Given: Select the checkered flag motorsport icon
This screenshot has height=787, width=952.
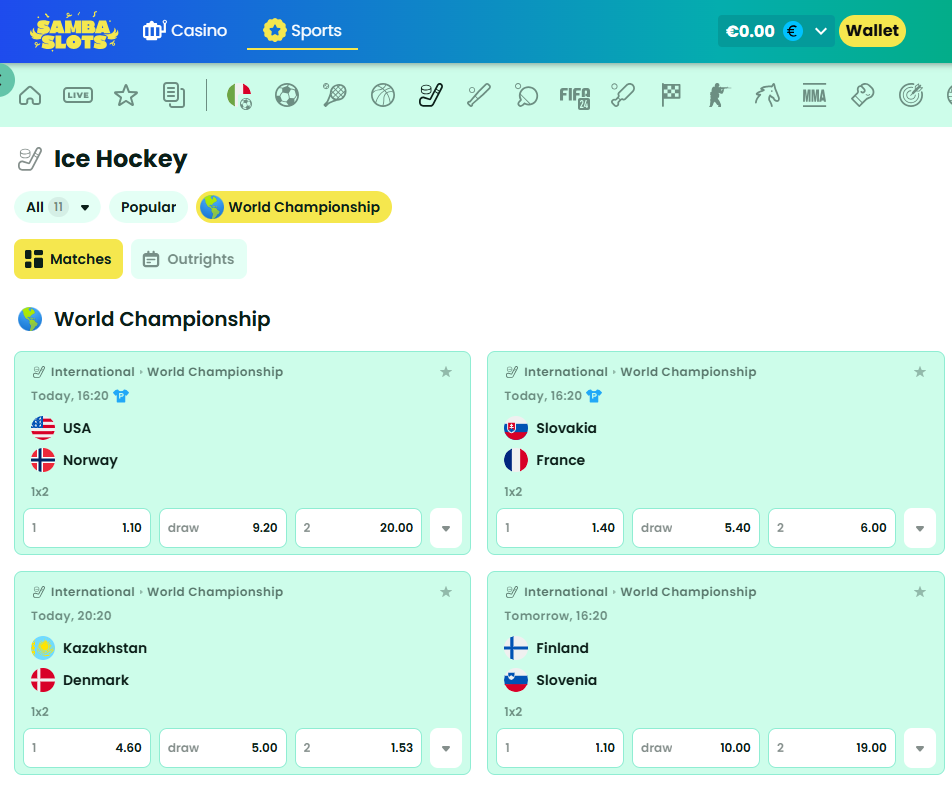Looking at the screenshot, I should [670, 95].
